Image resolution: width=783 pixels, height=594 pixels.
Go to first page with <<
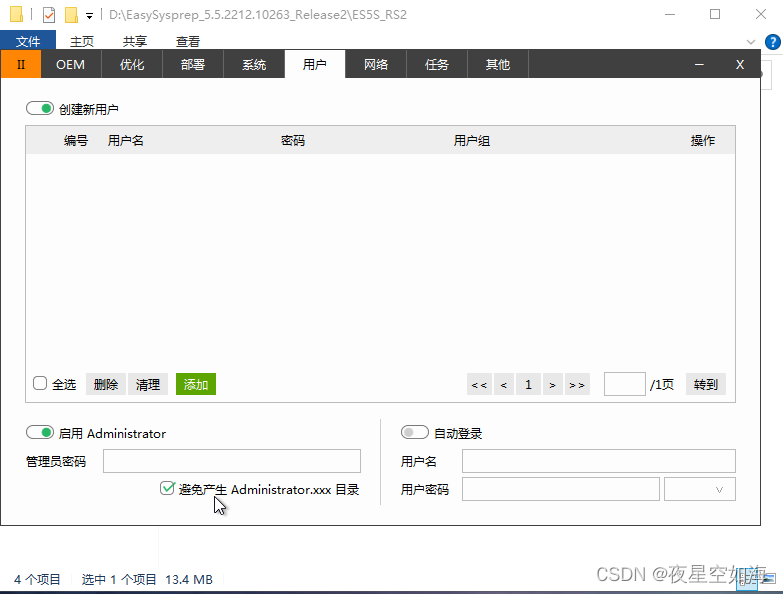pyautogui.click(x=479, y=384)
